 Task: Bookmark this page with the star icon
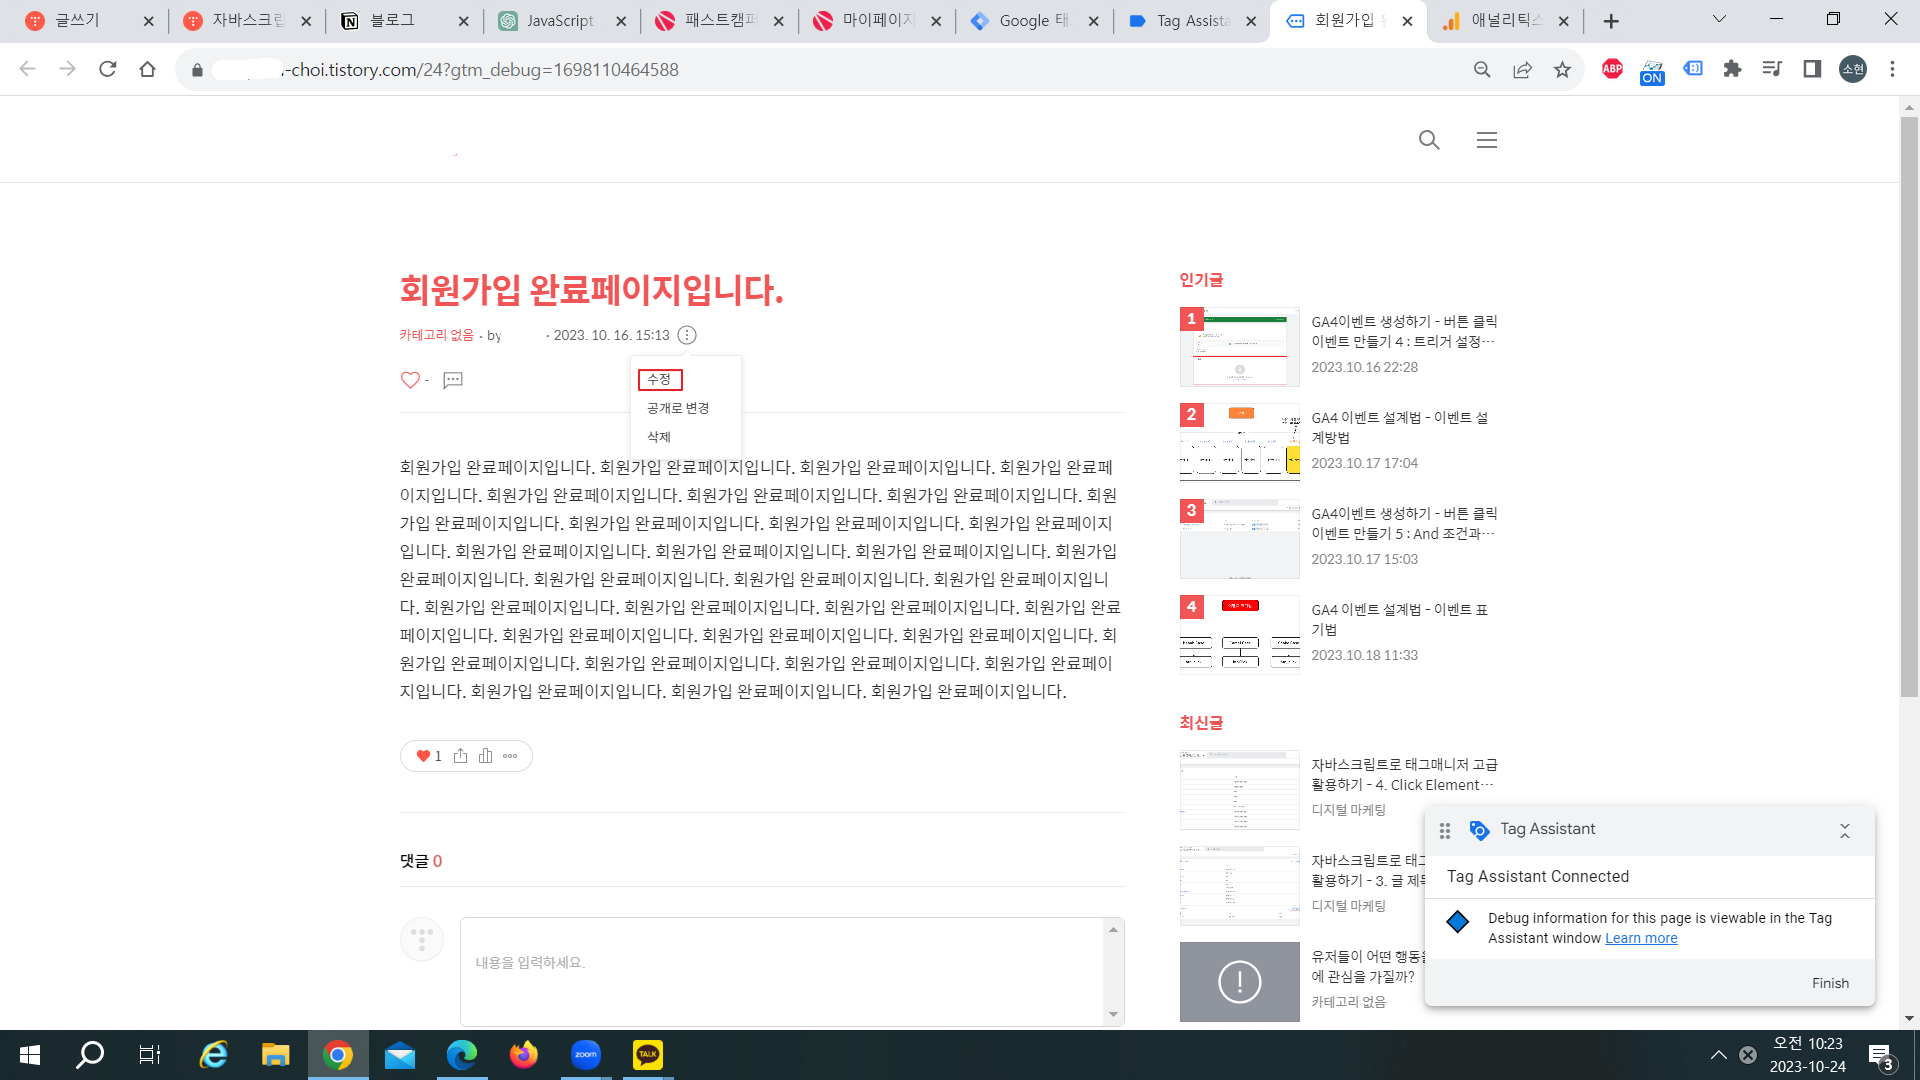click(x=1562, y=69)
